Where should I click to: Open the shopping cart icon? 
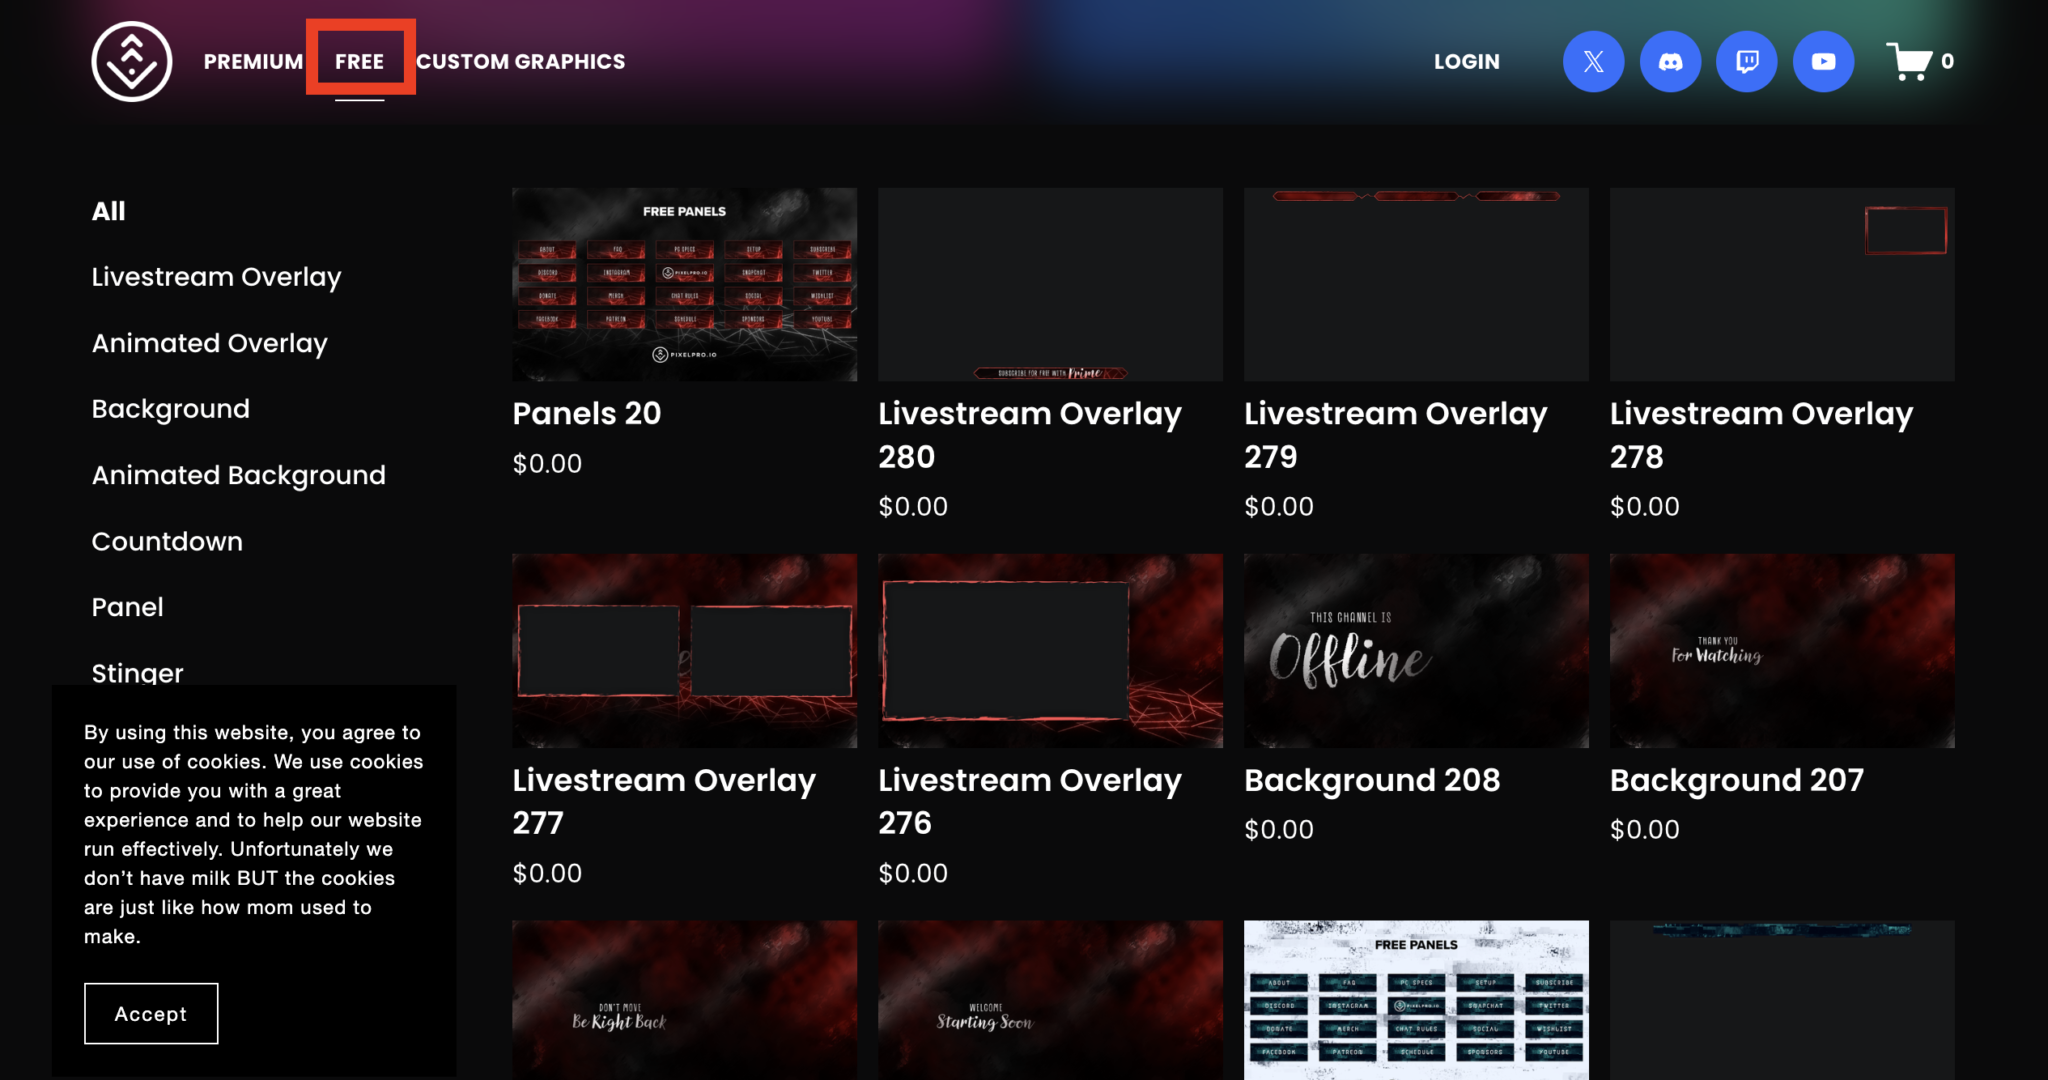point(1909,61)
